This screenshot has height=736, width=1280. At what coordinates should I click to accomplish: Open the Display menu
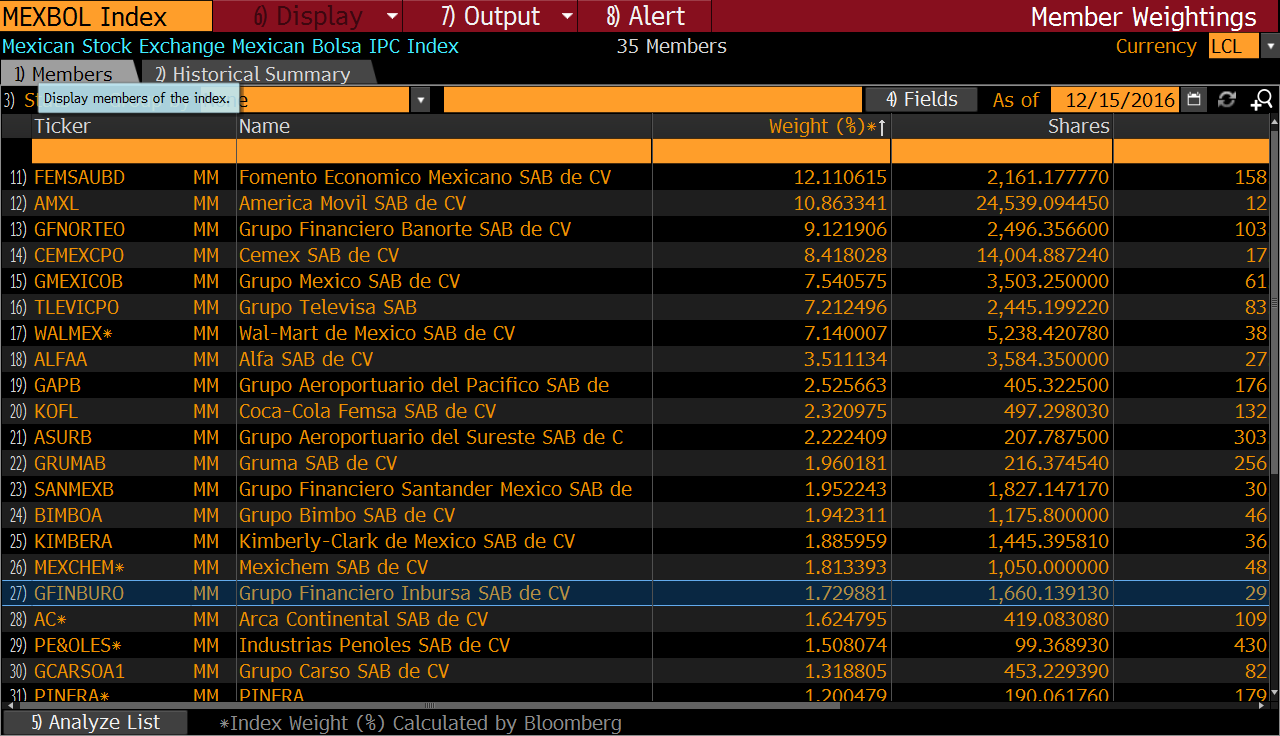coord(308,16)
